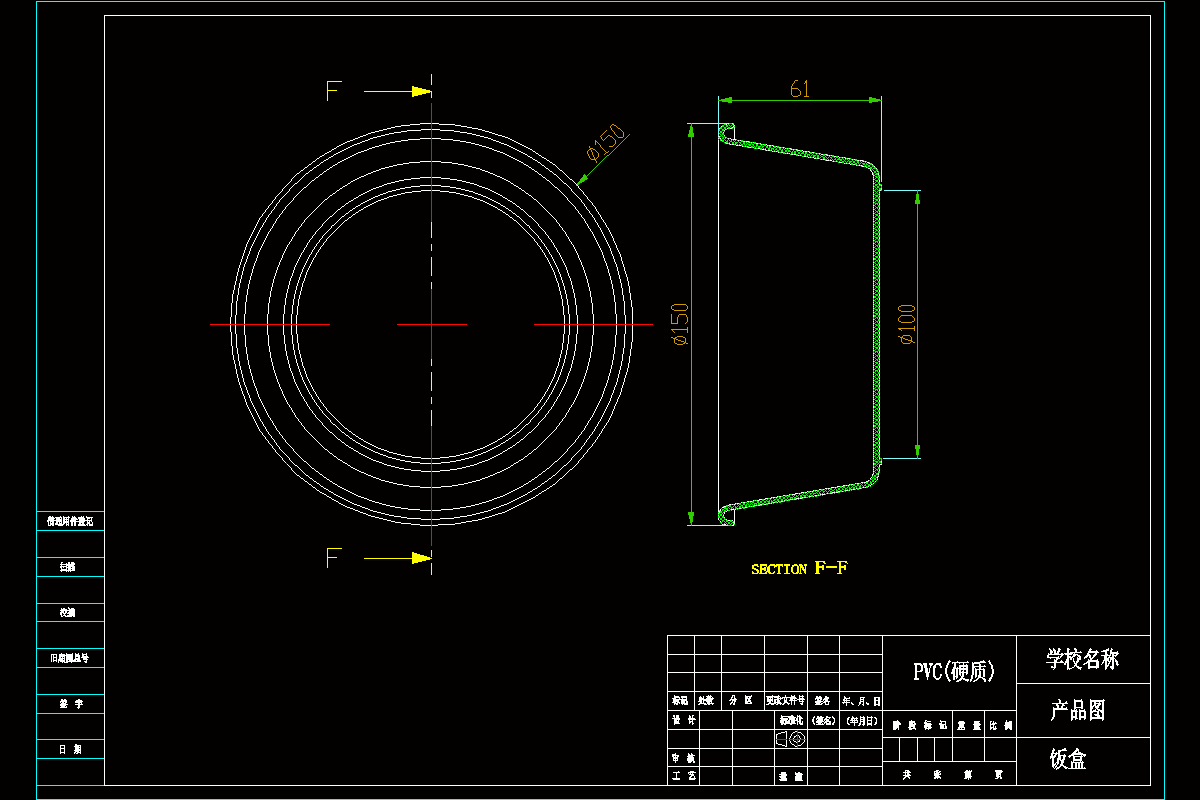This screenshot has height=800, width=1200.
Task: Select the upper yellow section arrow
Action: 398,91
